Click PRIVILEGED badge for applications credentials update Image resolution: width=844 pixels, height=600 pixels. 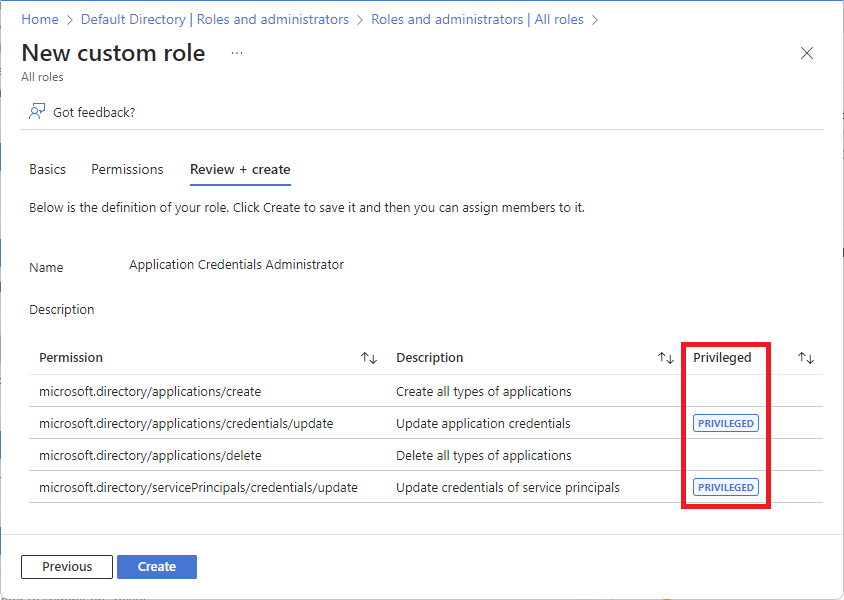click(x=726, y=423)
